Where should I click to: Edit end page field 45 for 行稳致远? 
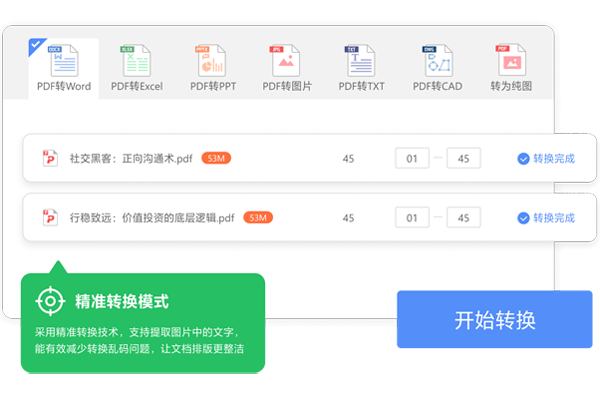coord(464,218)
